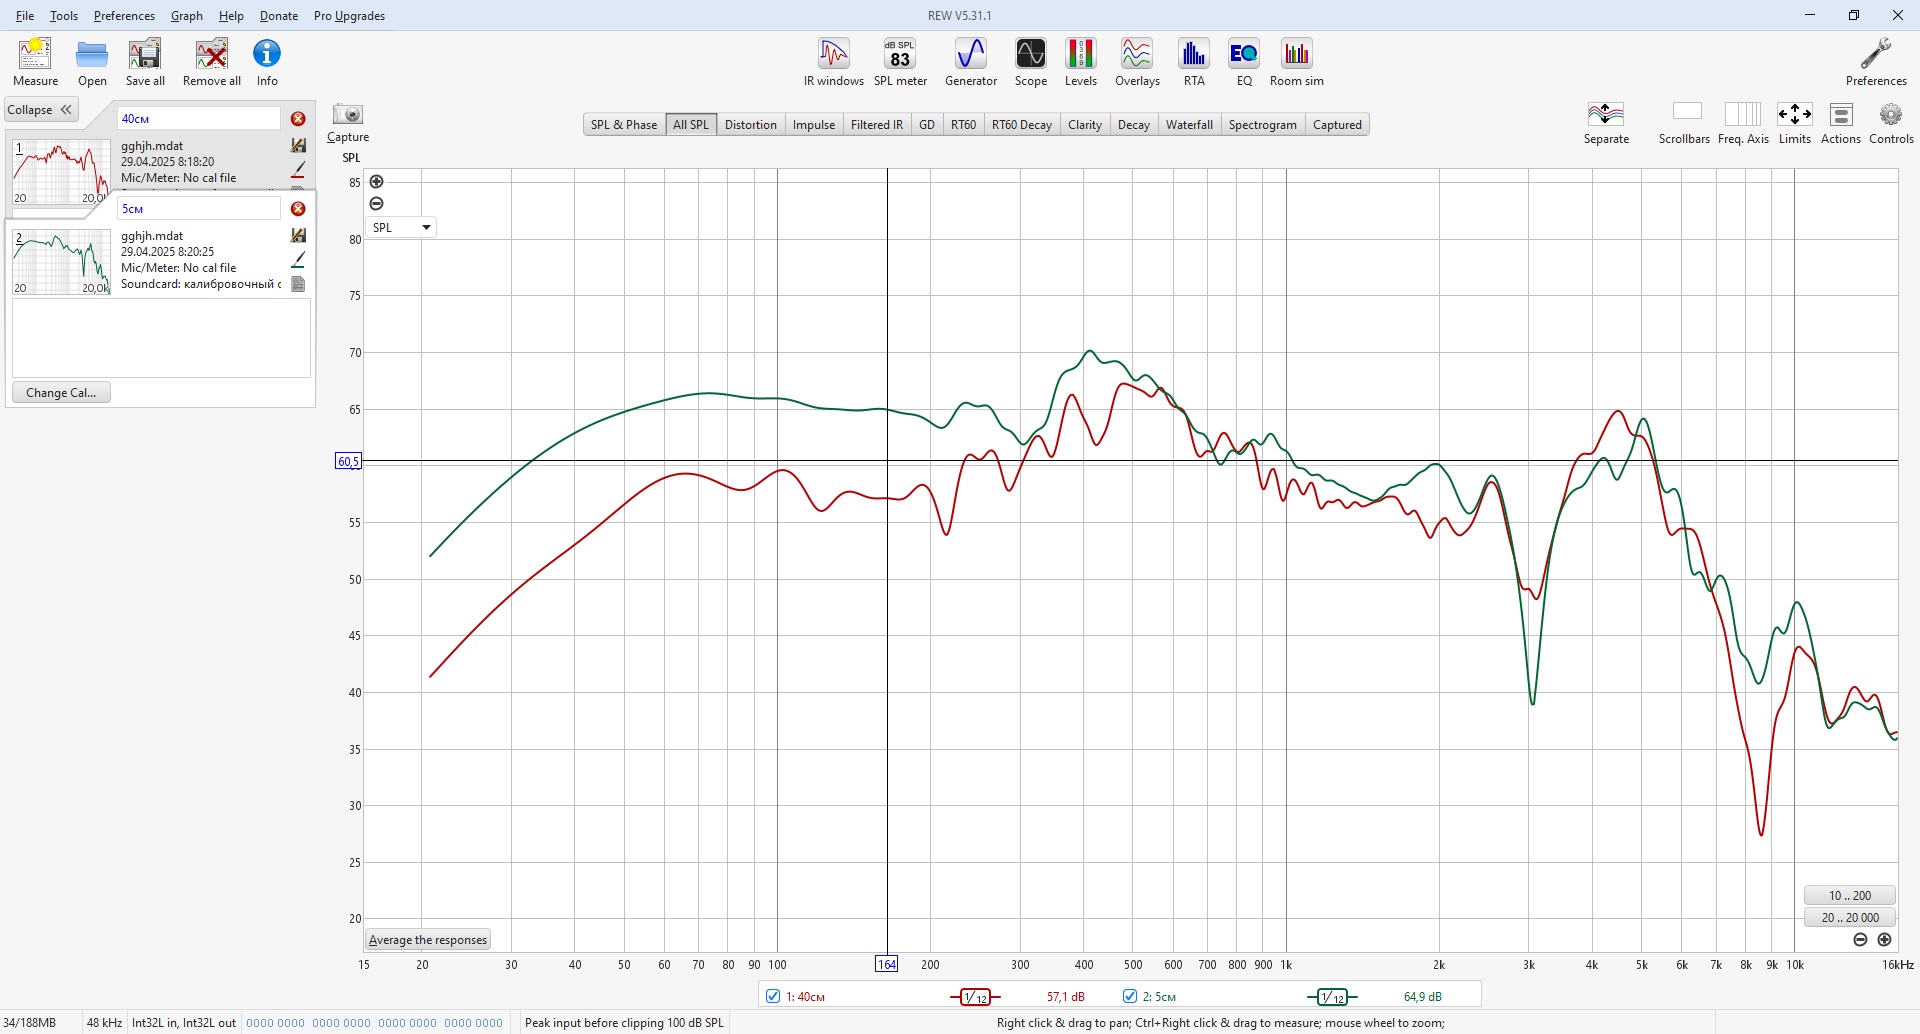
Task: Toggle the 2: 5см trace checkbox
Action: 1130,996
